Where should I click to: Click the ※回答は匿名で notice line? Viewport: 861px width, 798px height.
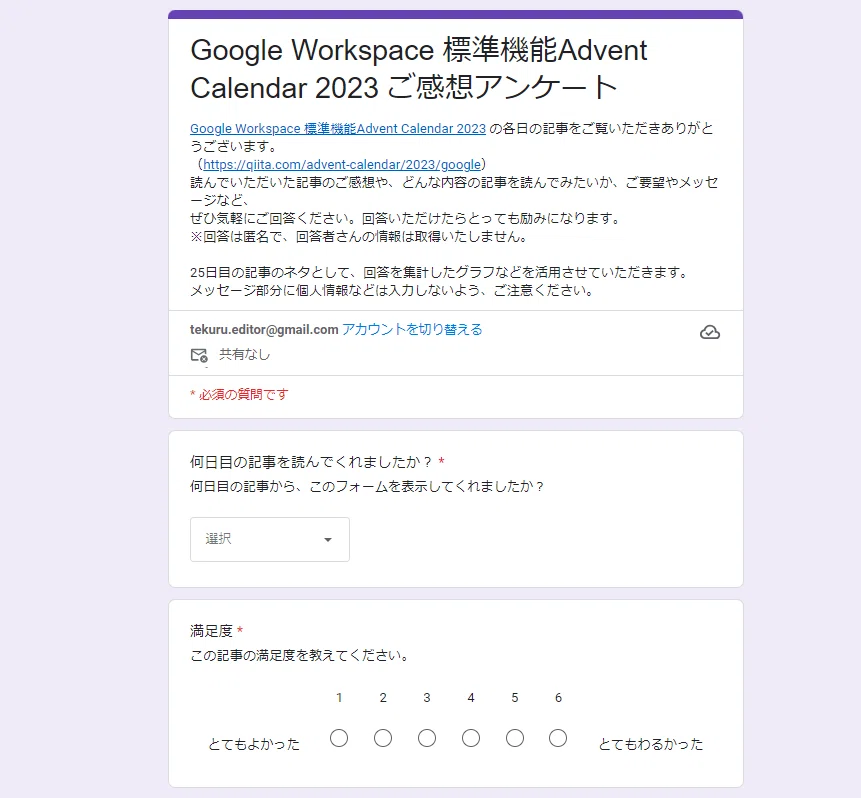coord(360,237)
